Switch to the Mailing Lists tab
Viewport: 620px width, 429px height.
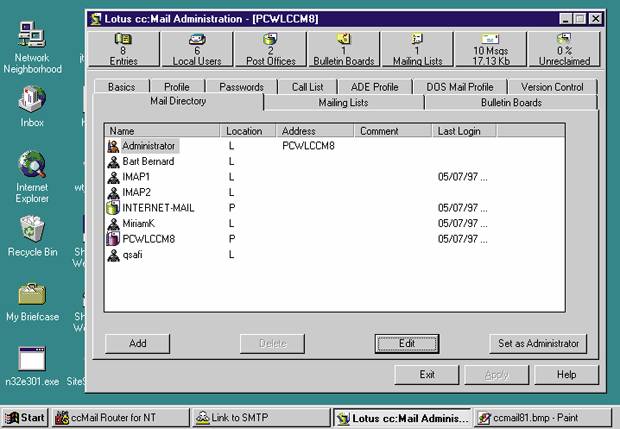coord(343,103)
